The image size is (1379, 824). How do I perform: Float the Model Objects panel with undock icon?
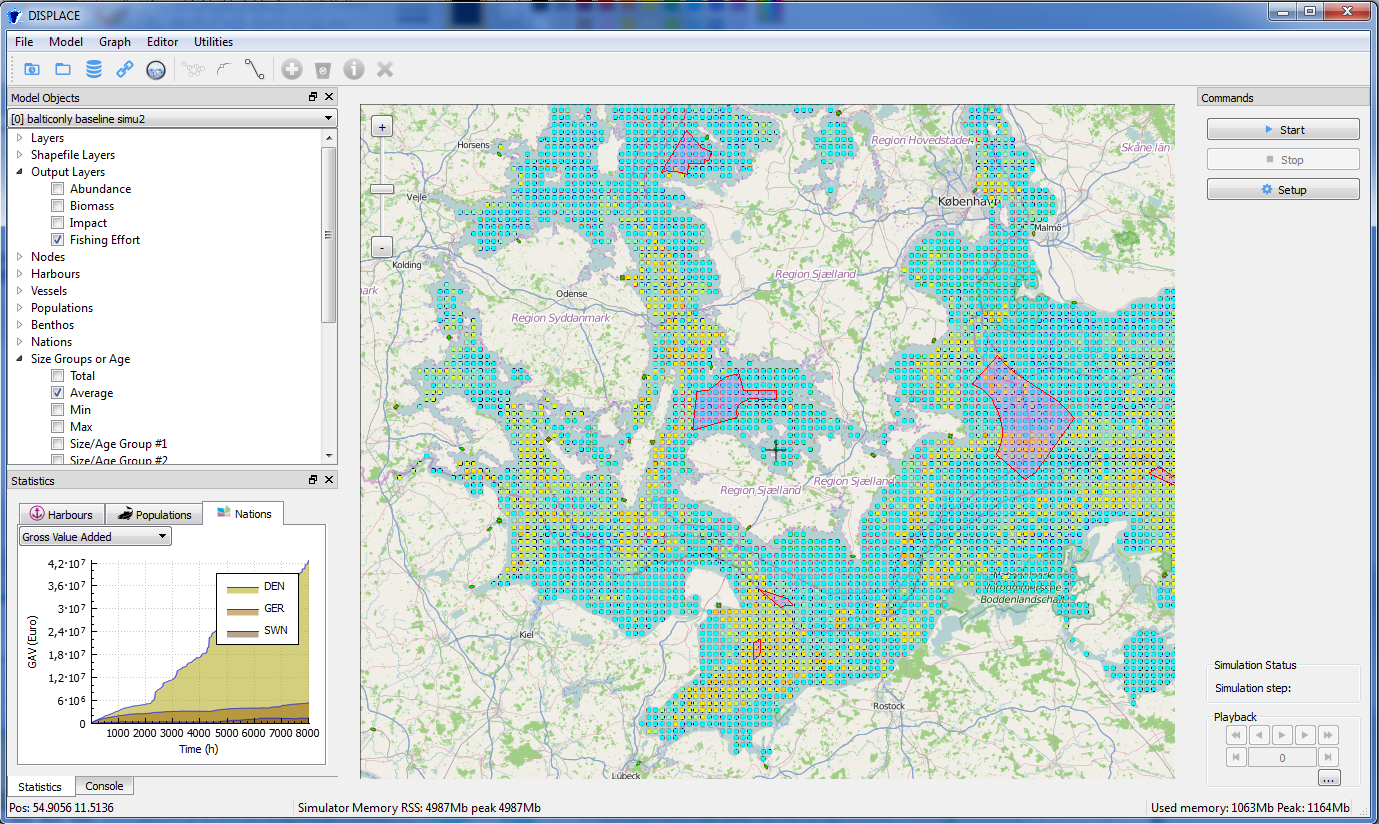[313, 97]
